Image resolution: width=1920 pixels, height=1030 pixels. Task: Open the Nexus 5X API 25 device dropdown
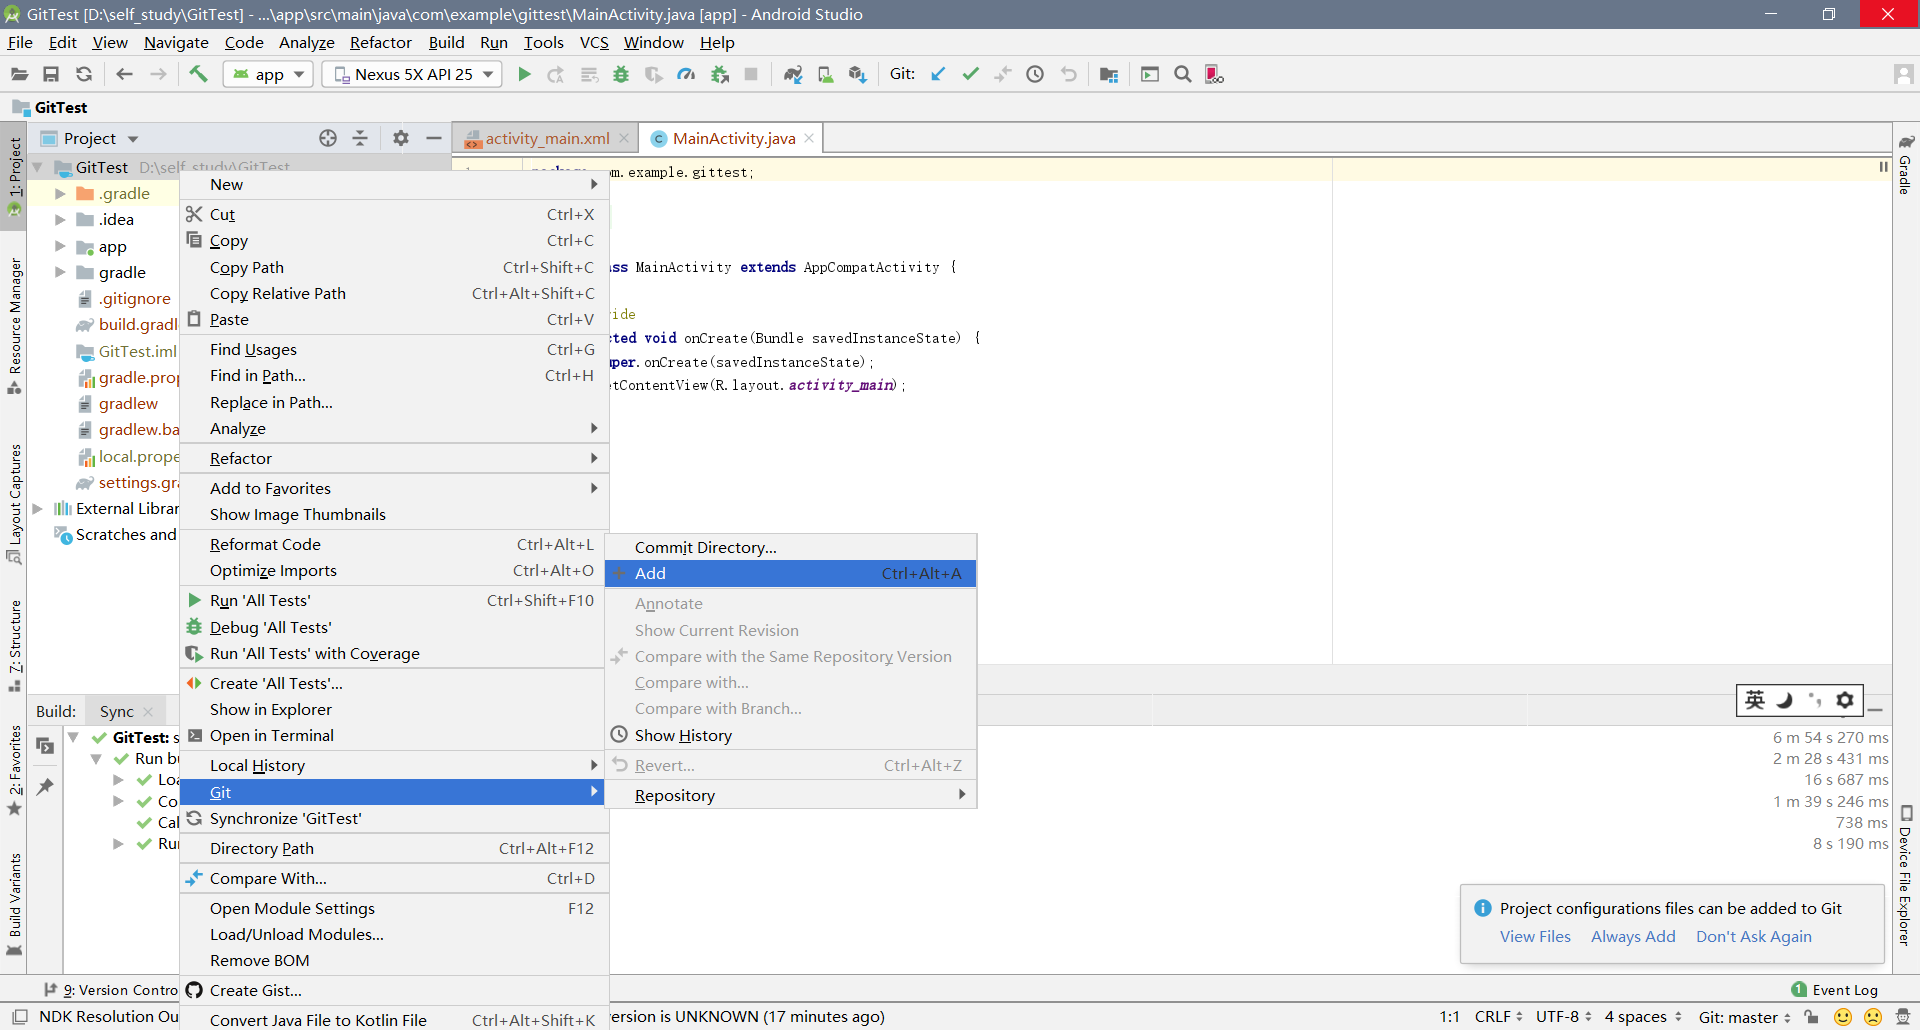(413, 74)
